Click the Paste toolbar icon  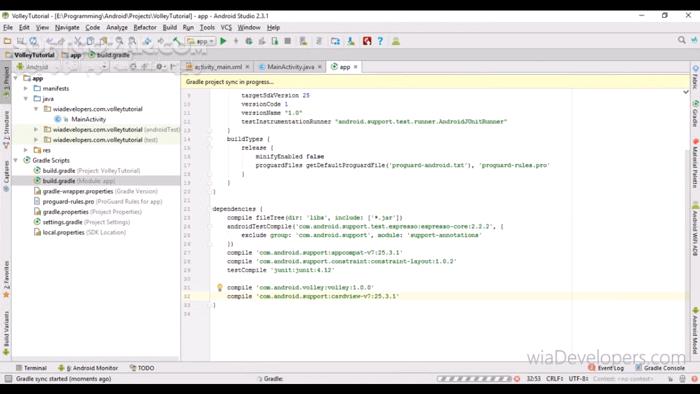[x=104, y=41]
